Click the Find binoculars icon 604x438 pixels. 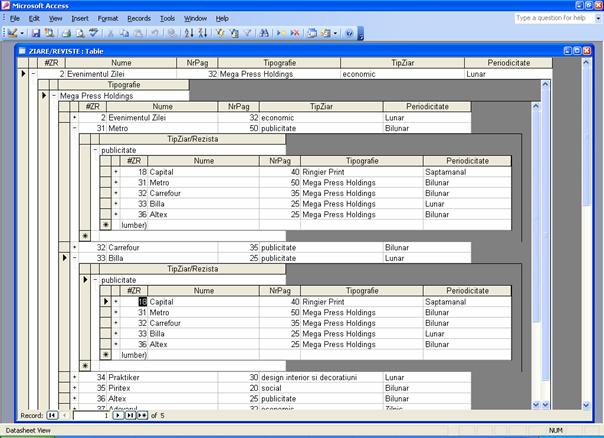click(265, 33)
